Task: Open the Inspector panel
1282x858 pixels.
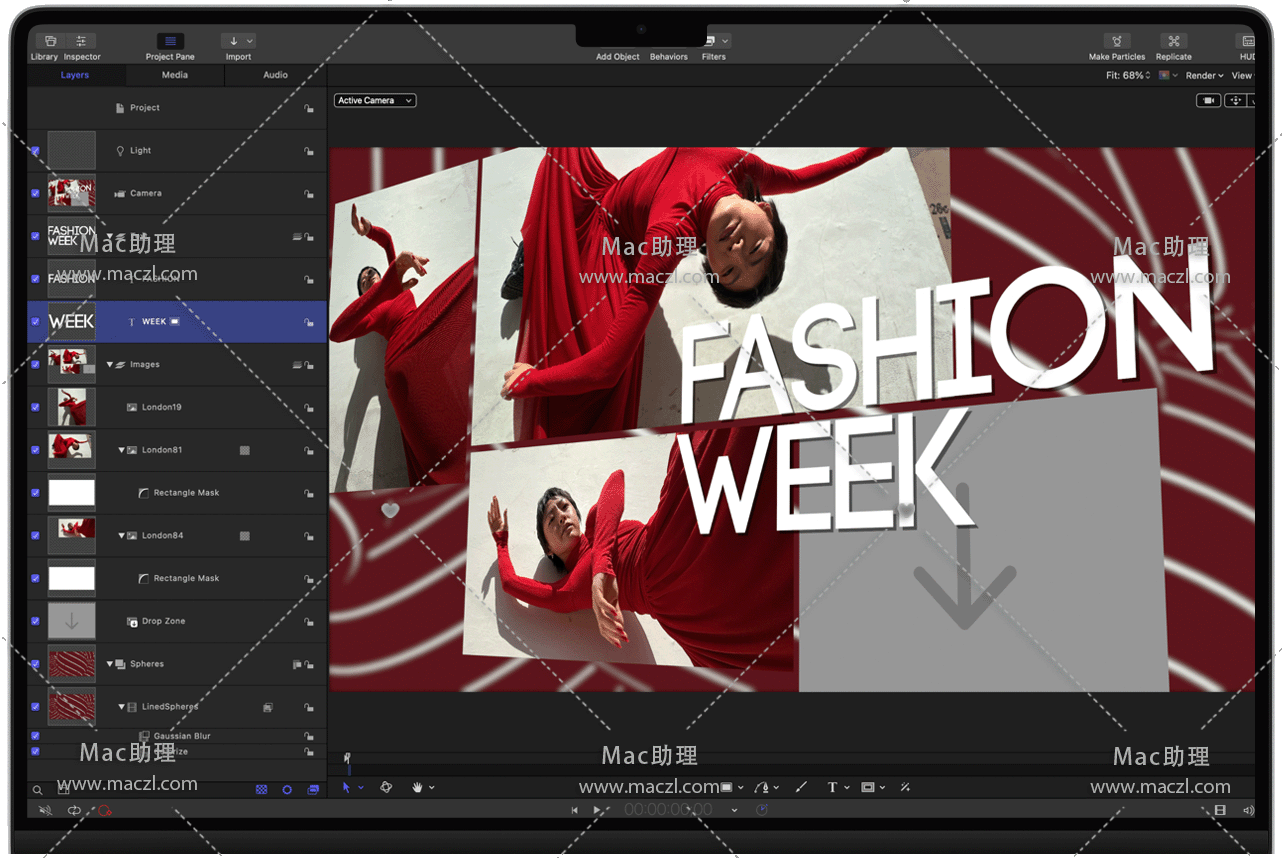Action: pos(82,42)
